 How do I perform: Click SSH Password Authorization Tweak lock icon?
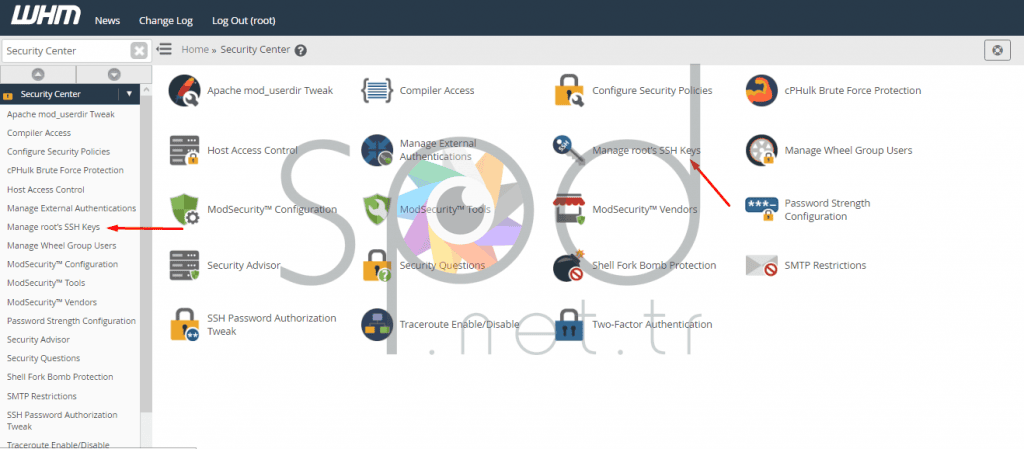click(x=185, y=324)
